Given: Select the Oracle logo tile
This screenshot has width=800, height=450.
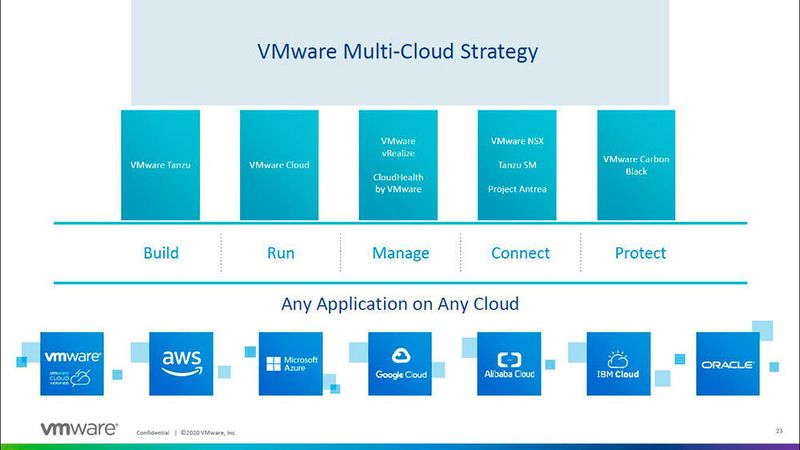Looking at the screenshot, I should pos(728,364).
